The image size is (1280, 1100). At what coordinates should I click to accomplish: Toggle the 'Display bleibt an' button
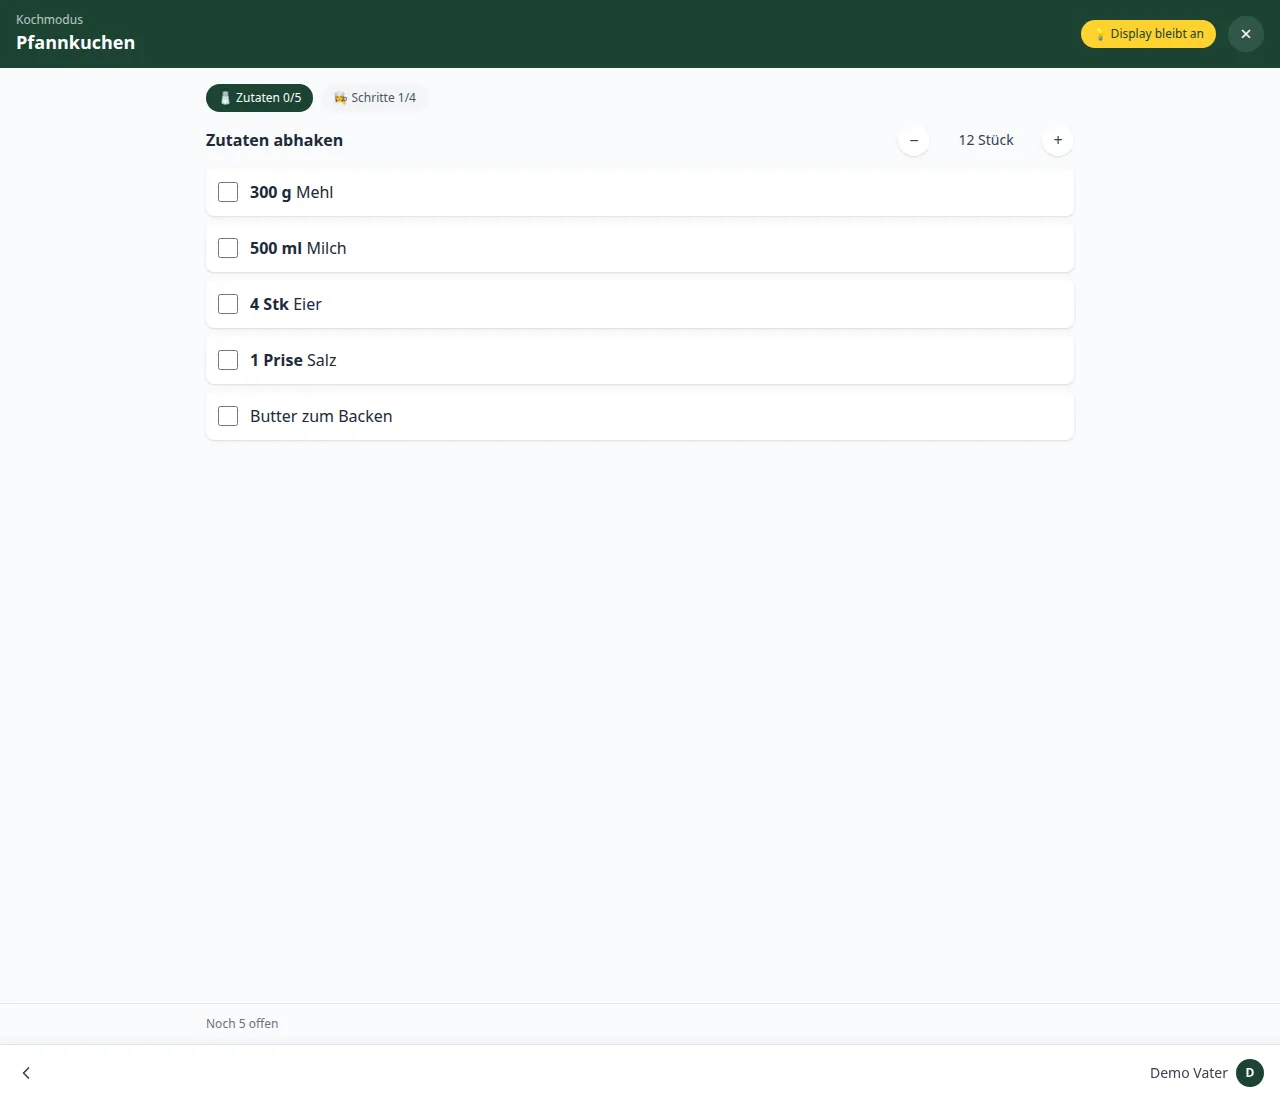point(1148,34)
